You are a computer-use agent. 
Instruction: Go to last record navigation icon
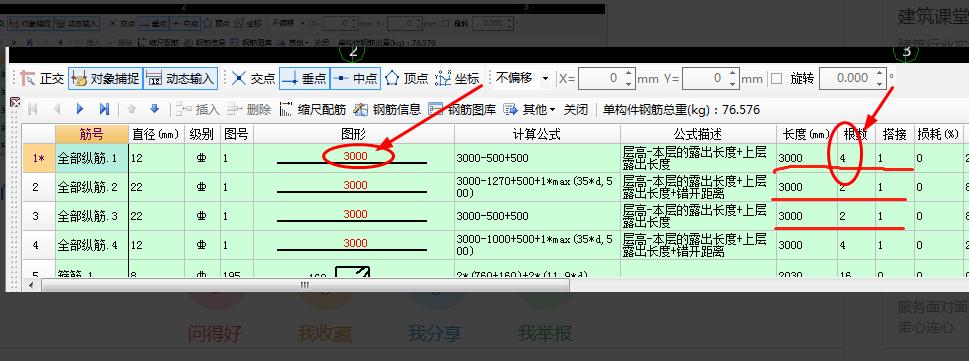tap(104, 109)
